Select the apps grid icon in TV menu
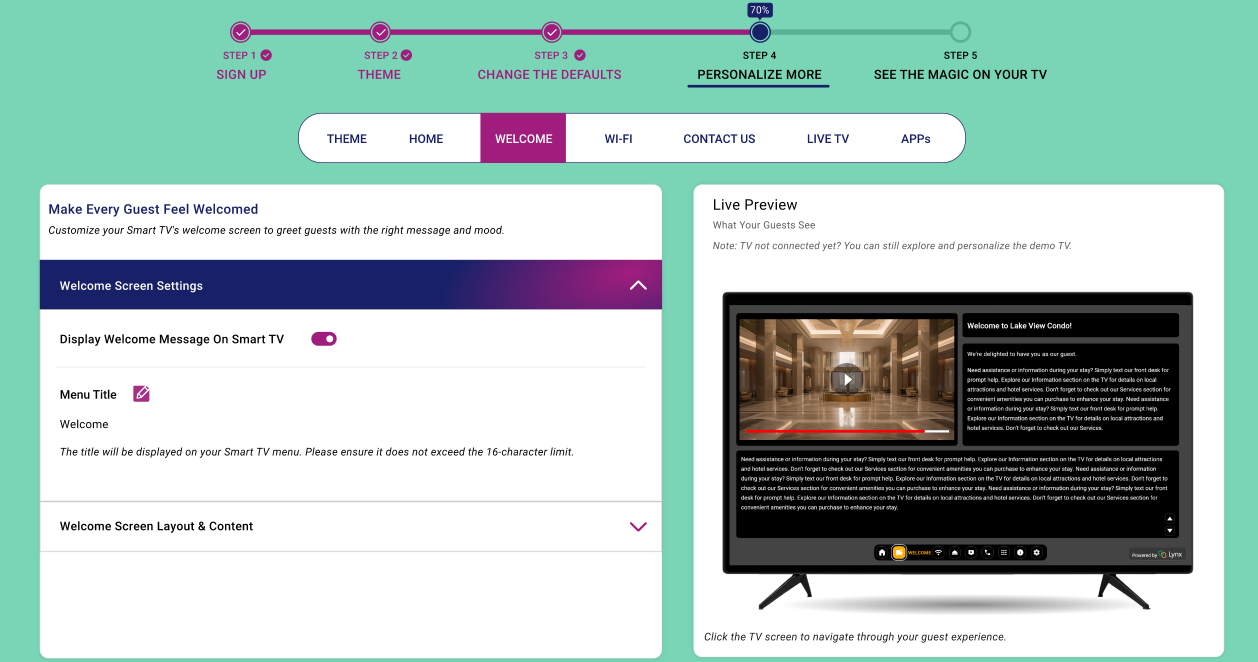The height and width of the screenshot is (662, 1258). click(x=1004, y=552)
